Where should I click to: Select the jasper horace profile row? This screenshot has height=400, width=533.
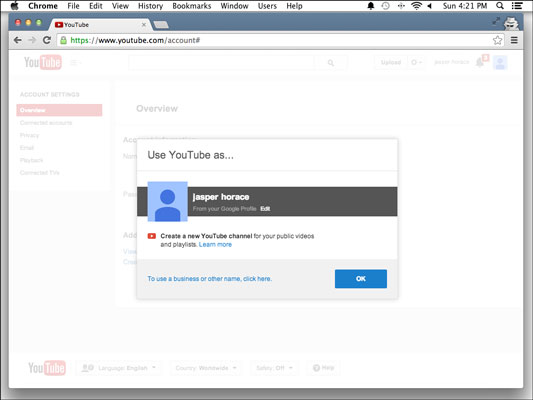tap(267, 202)
